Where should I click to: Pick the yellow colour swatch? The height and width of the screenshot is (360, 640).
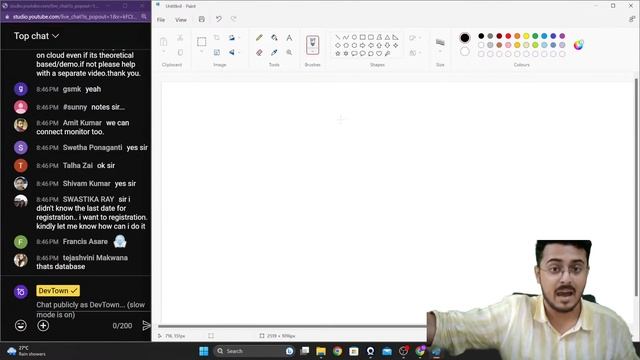point(526,36)
